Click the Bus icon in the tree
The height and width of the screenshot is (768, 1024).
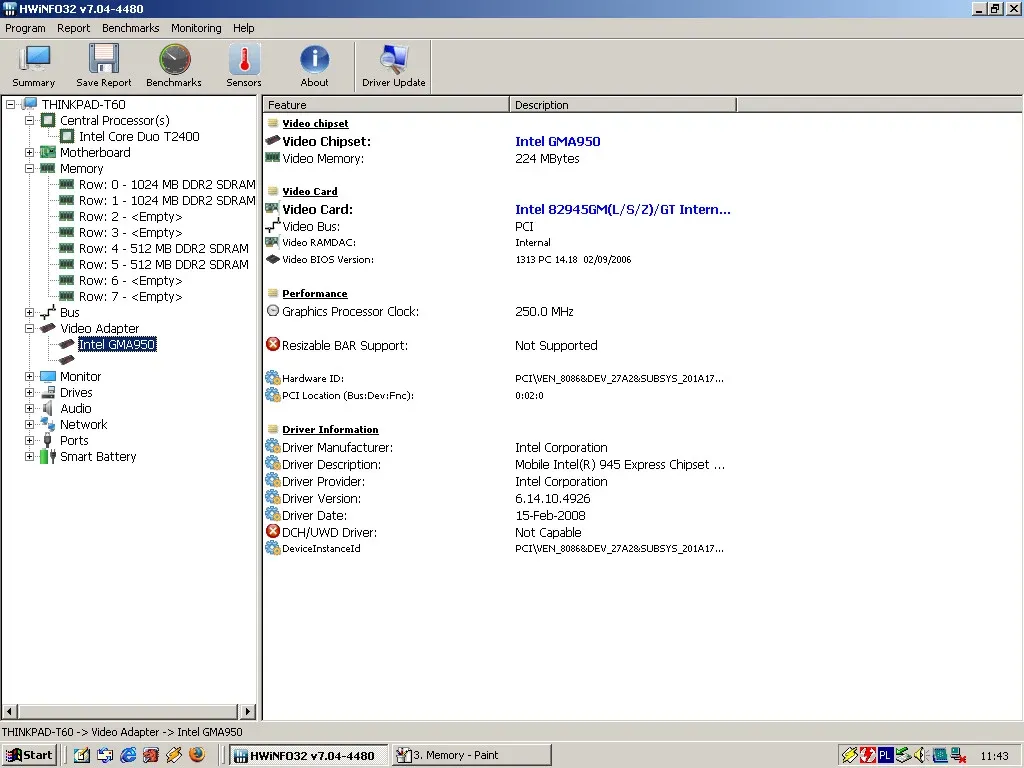[48, 312]
